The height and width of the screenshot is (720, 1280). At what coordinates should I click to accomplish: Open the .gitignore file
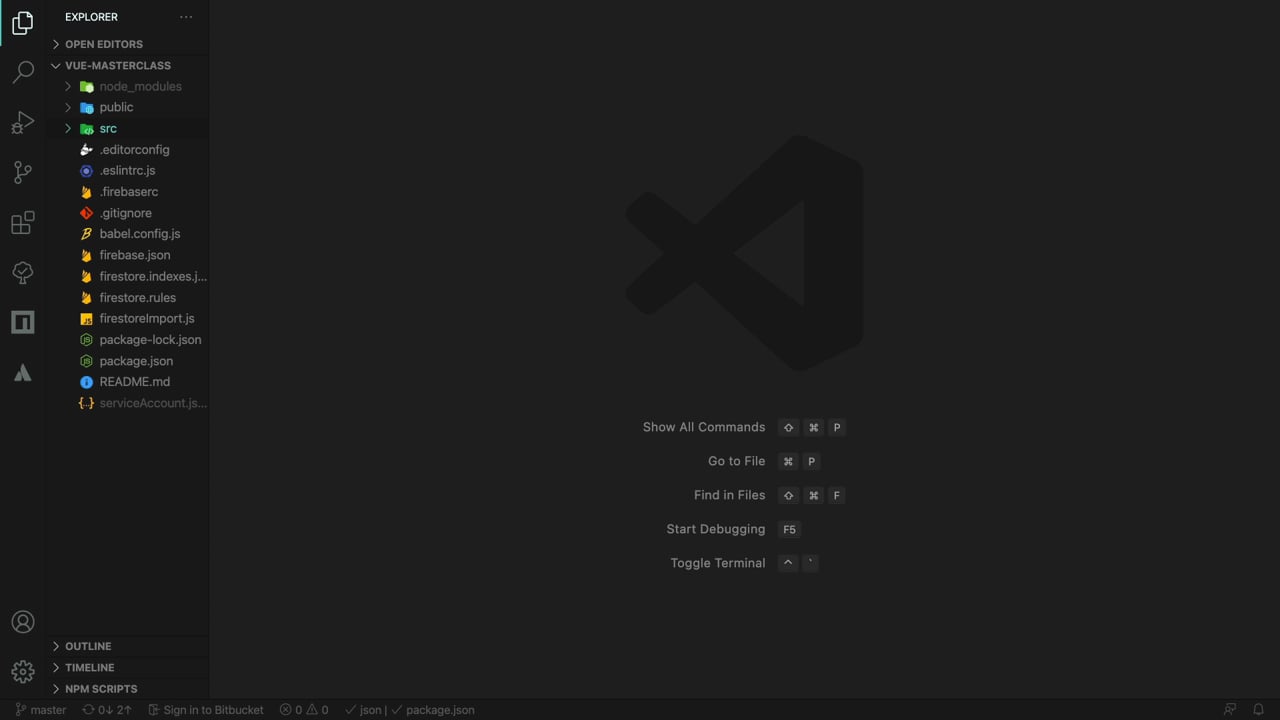tap(127, 213)
